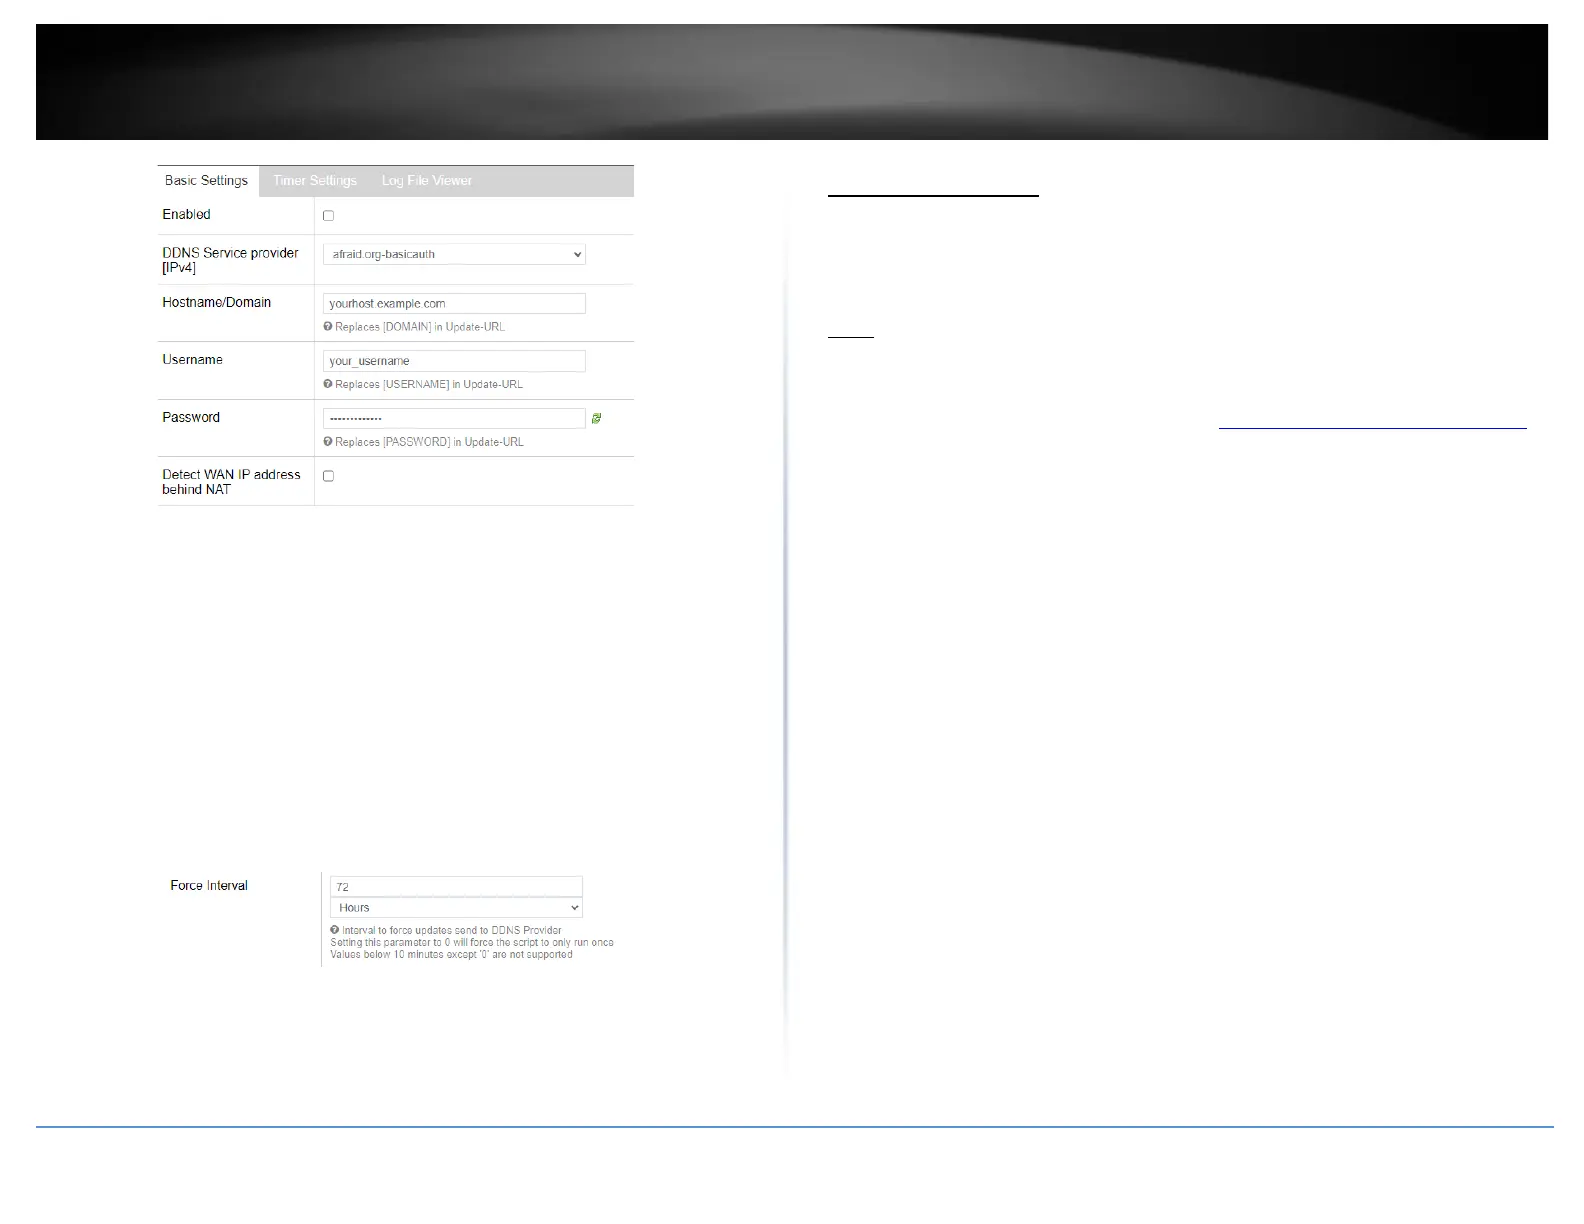
Task: Click the DDNS Service provider [IPv4] label
Action: pyautogui.click(x=230, y=261)
